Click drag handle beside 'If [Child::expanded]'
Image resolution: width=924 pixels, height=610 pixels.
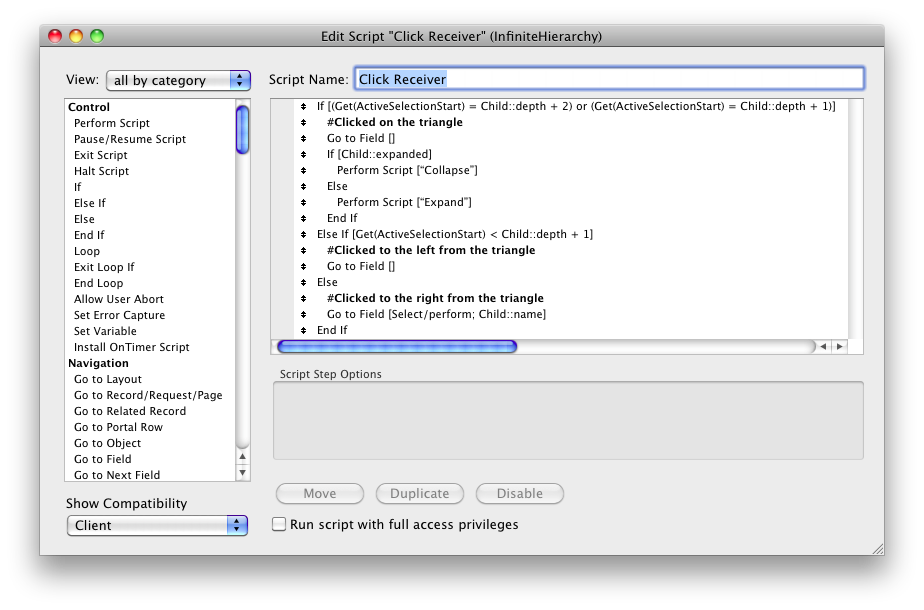(303, 154)
